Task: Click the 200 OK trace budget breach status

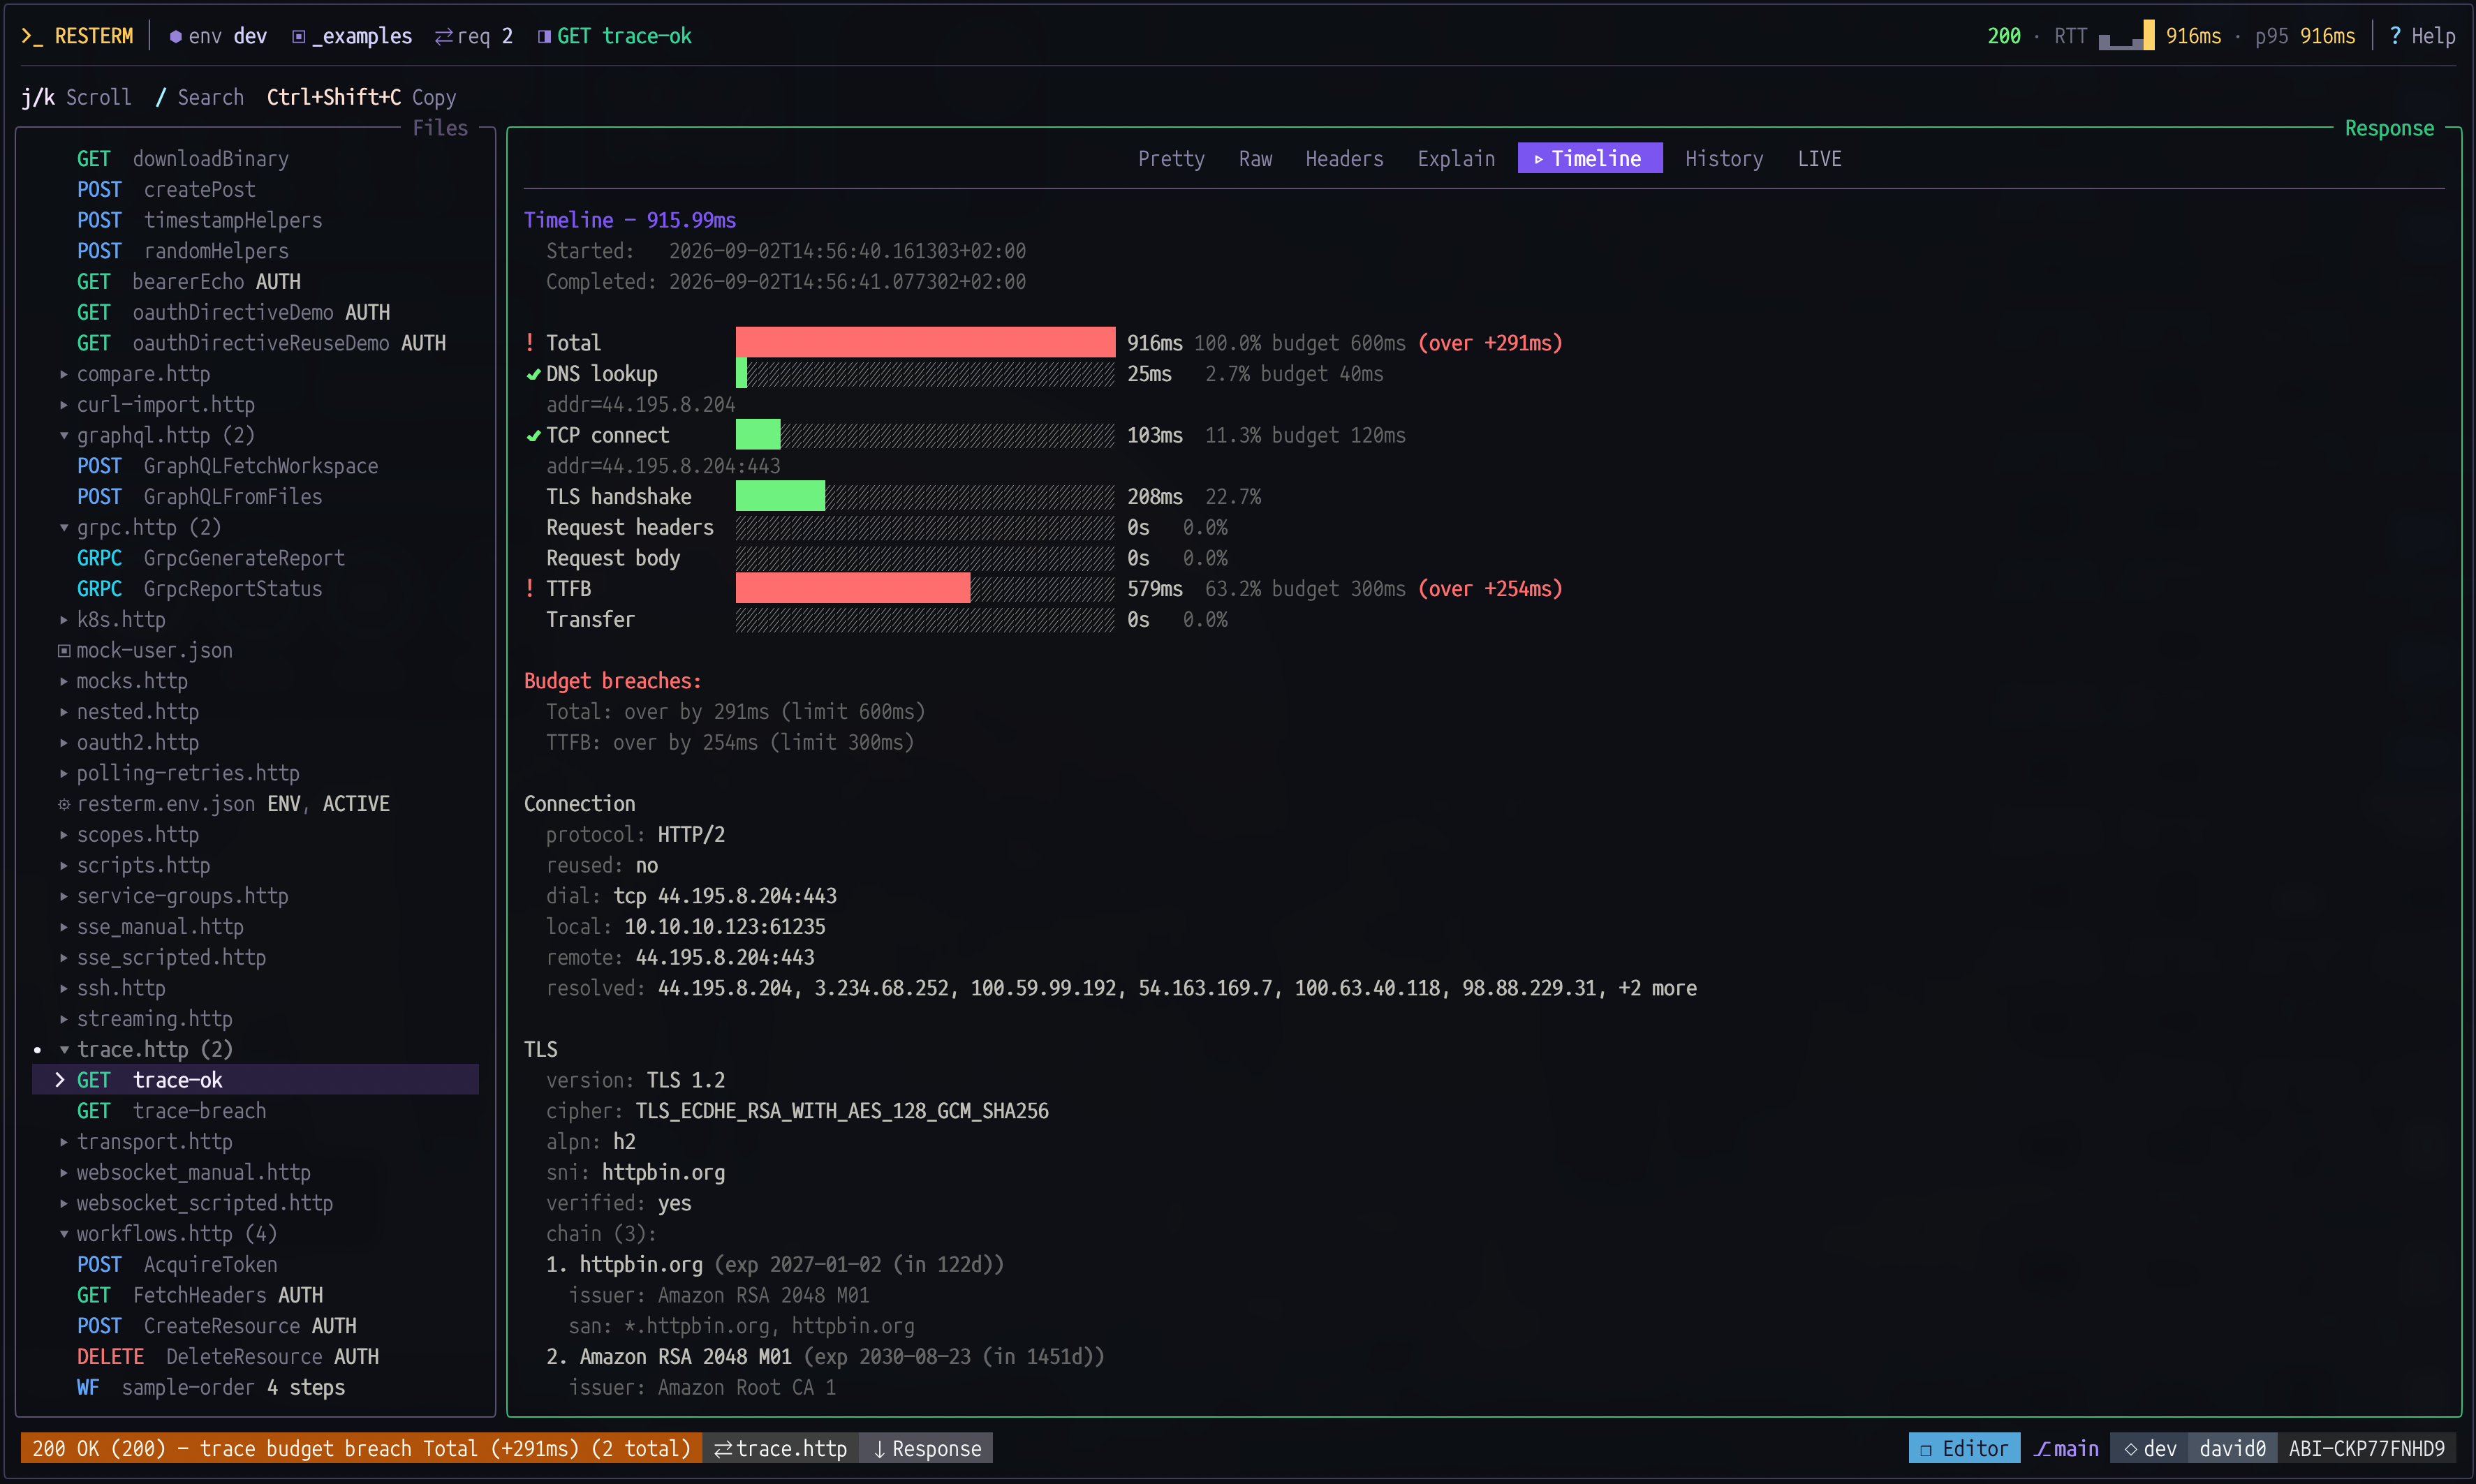Action: (x=361, y=1449)
